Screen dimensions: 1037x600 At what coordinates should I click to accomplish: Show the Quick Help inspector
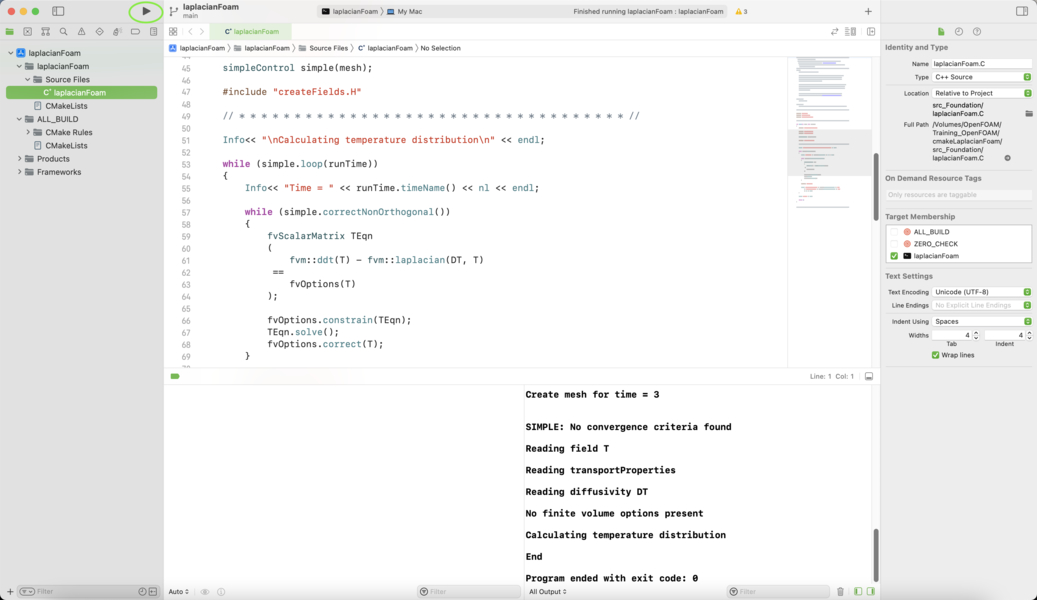point(977,32)
